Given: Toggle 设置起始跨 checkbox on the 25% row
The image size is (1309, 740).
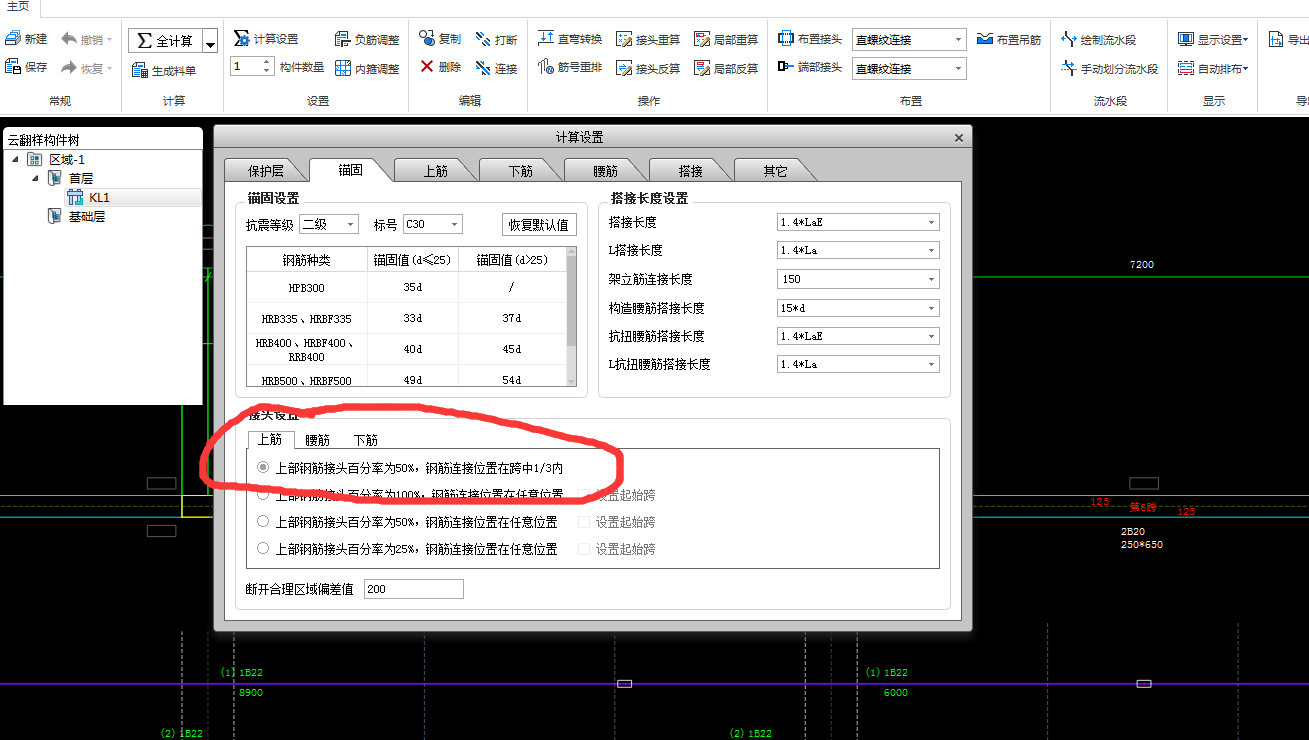Looking at the screenshot, I should 584,548.
